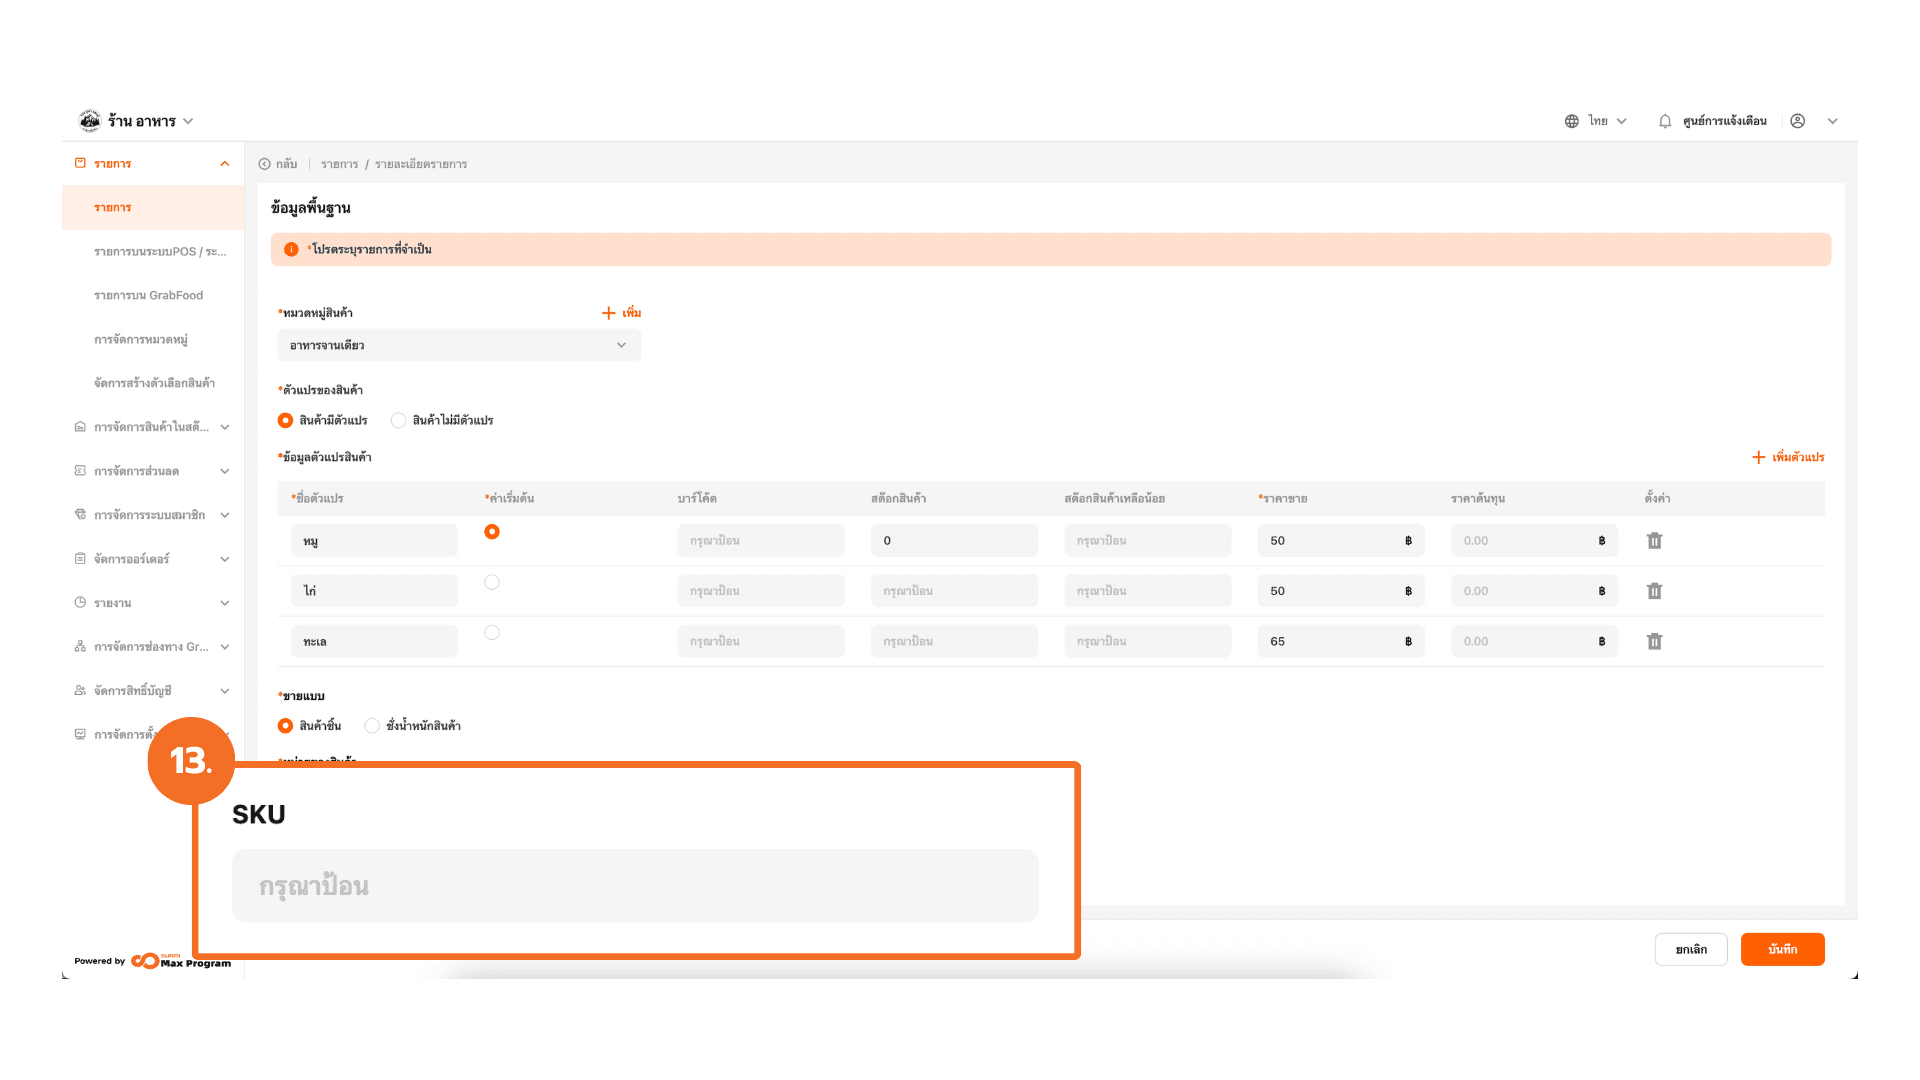Open the หมวดหมู่สินค้า category dropdown

click(459, 345)
